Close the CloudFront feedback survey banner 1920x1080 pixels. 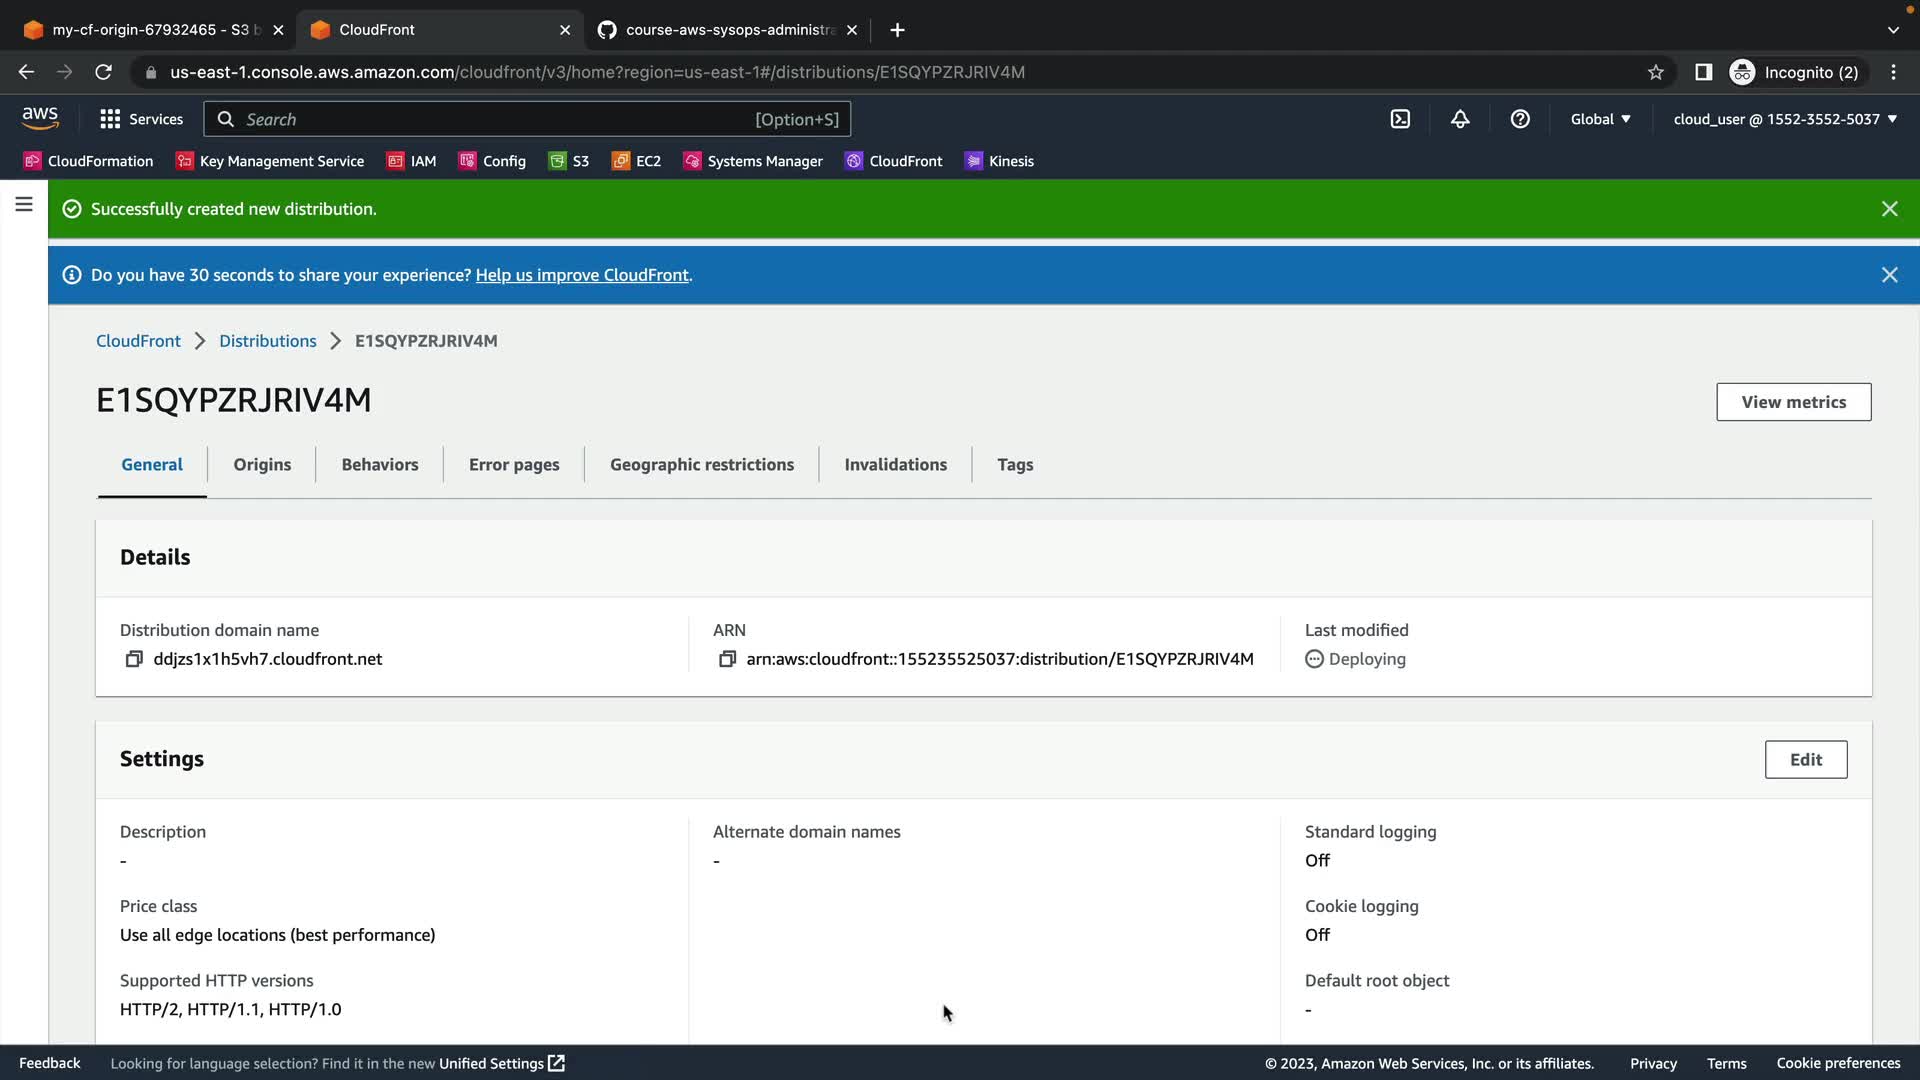1889,275
